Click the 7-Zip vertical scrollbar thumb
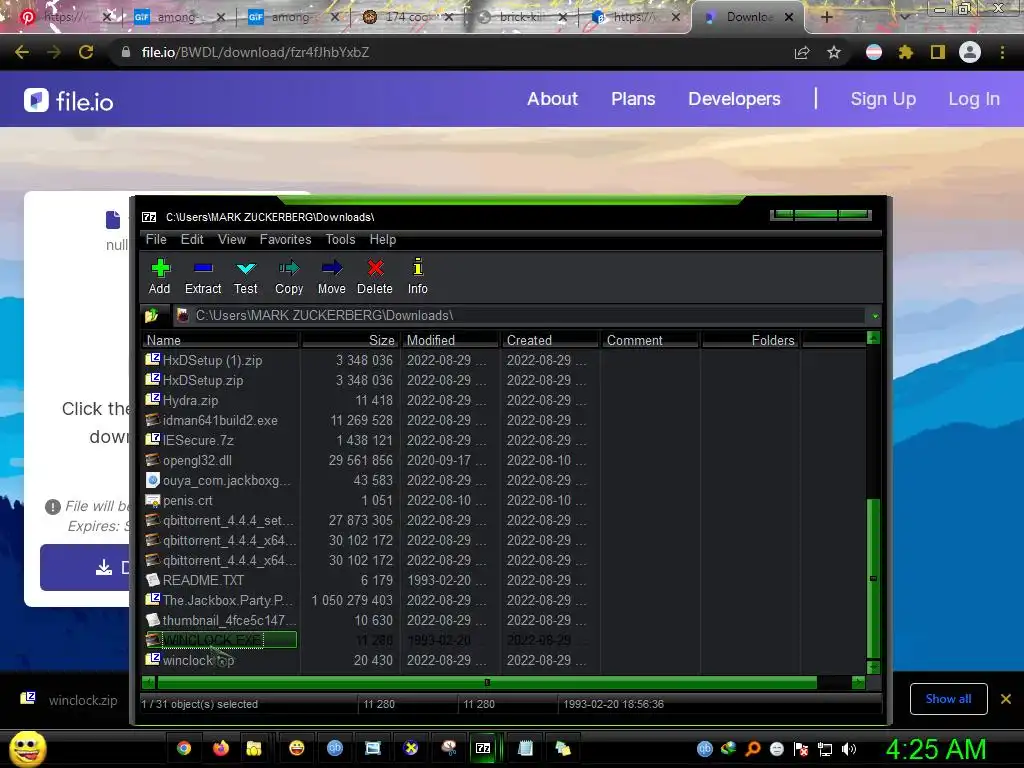1024x768 pixels. (873, 578)
